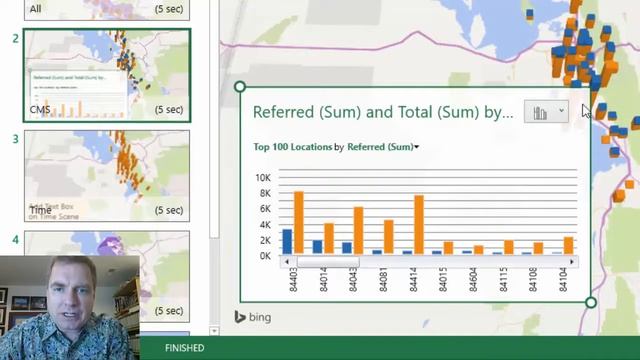The image size is (640, 360).
Task: Click the FINISHED status bar text
Action: pos(184,348)
